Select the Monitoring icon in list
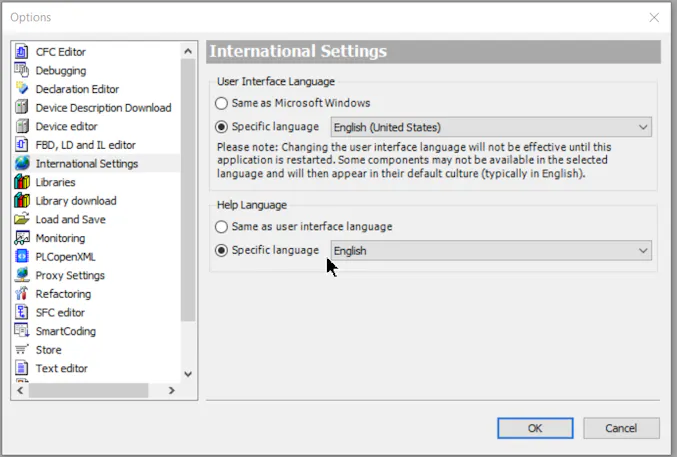The image size is (677, 457). click(22, 238)
